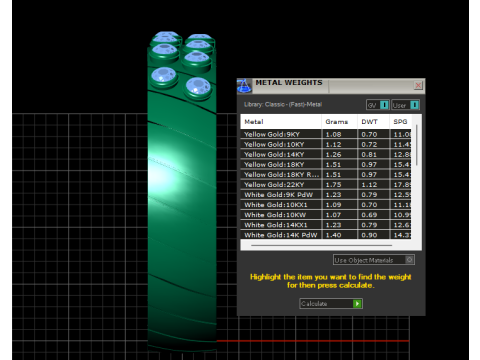Click the Use Object Materials gear icon
This screenshot has width=480, height=360.
pyautogui.click(x=410, y=260)
